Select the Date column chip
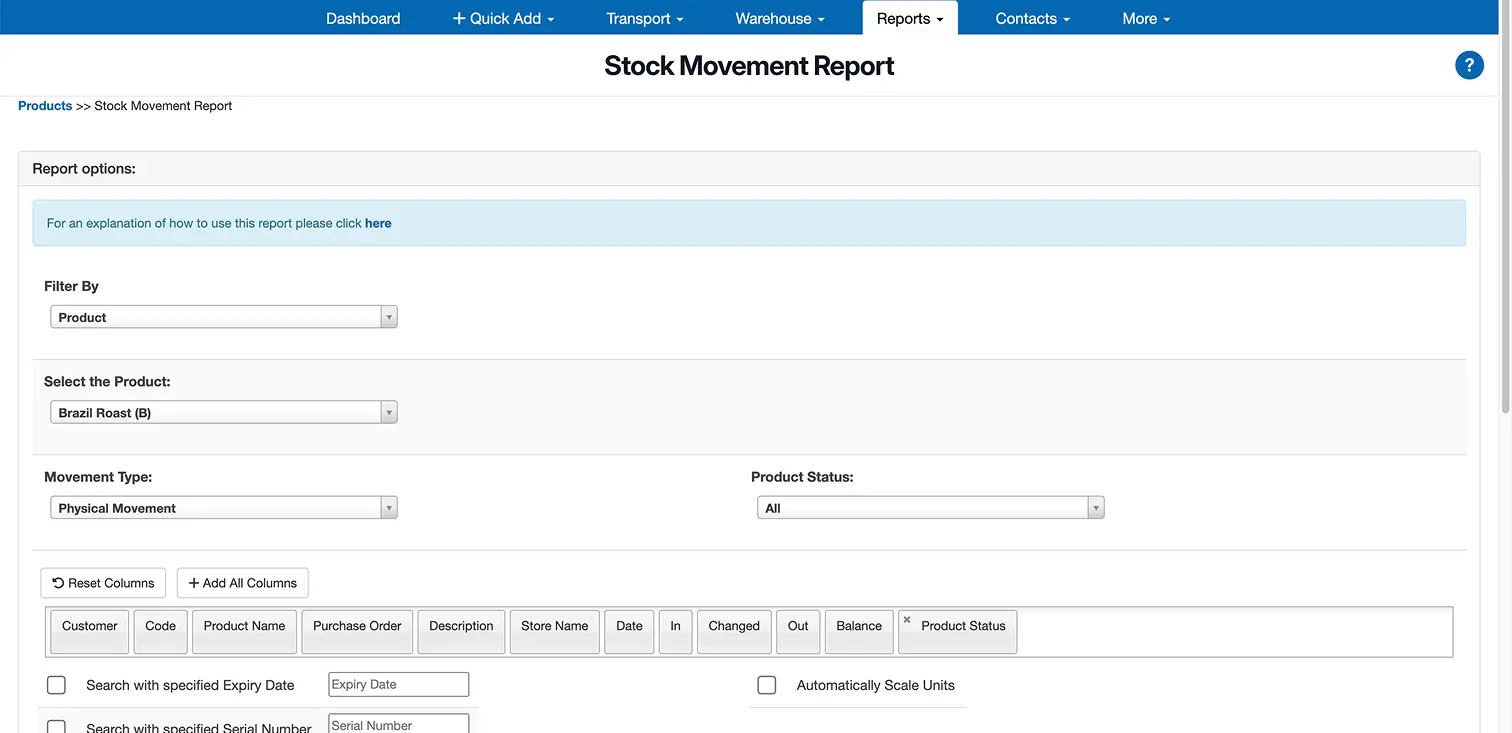The image size is (1512, 733). click(629, 631)
